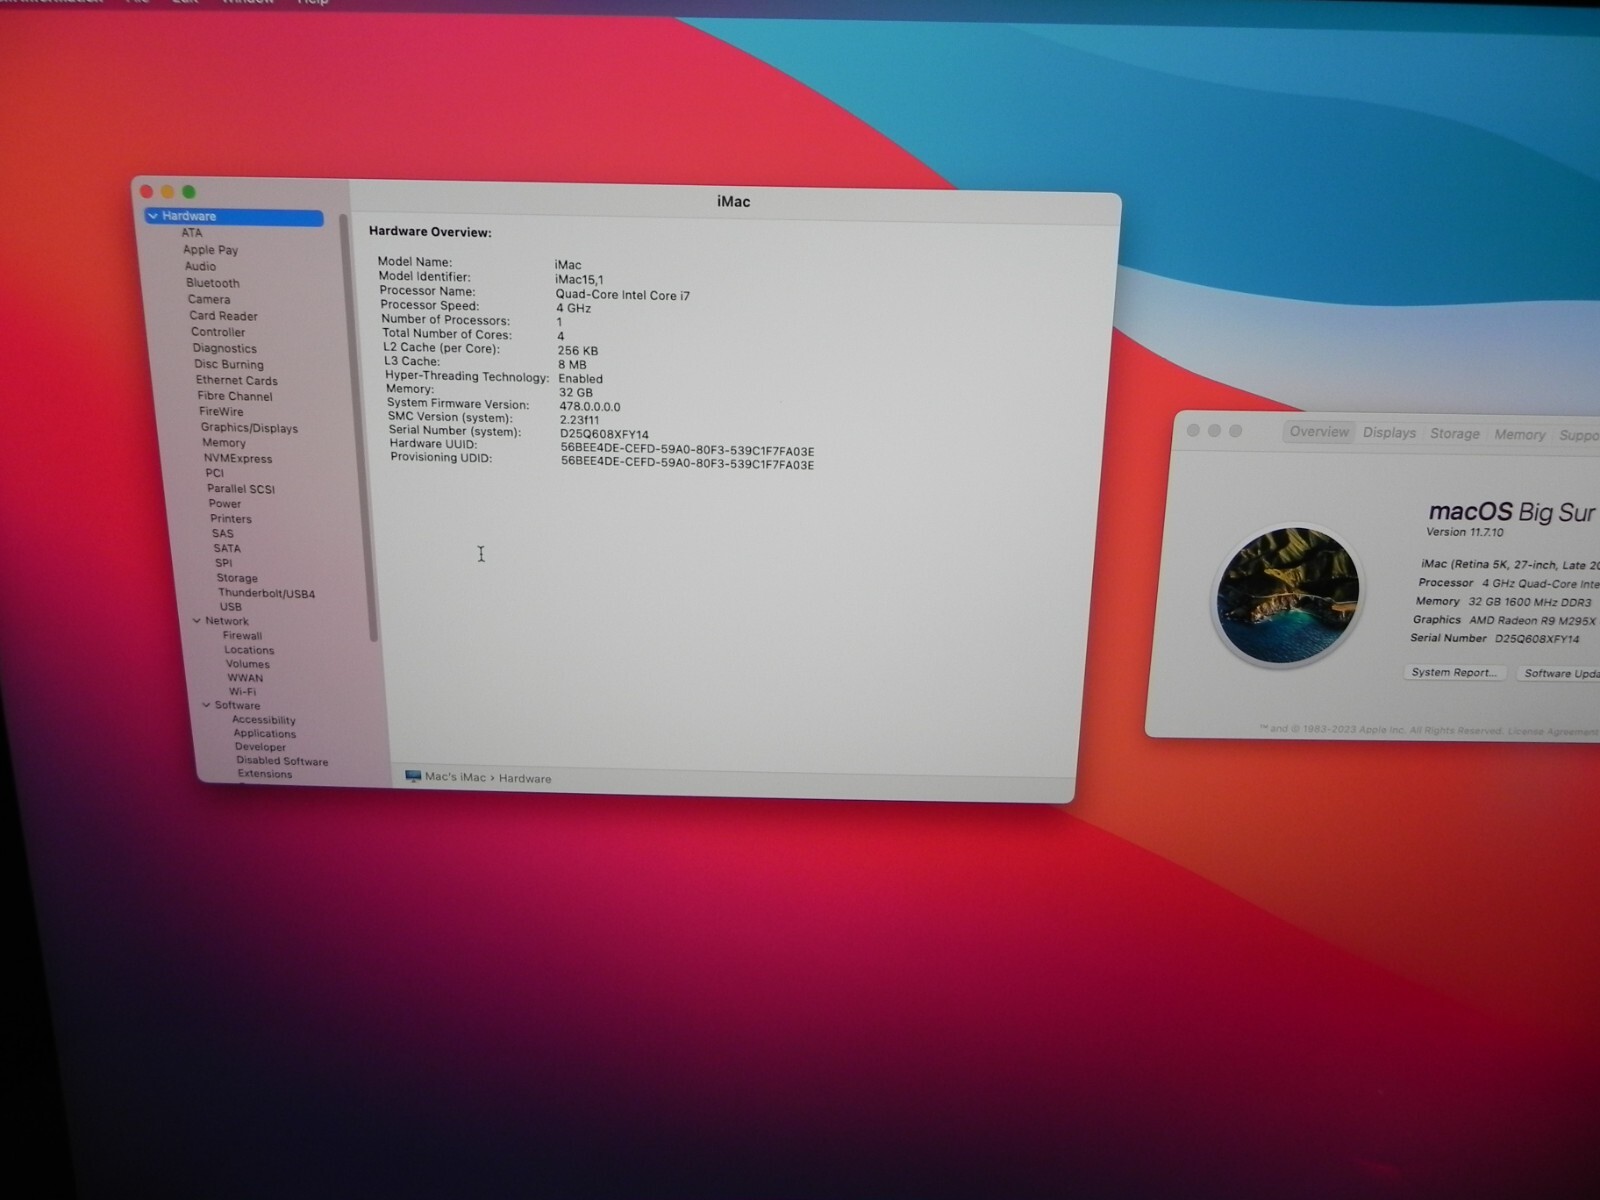This screenshot has height=1200, width=1600.
Task: Minimize the iMac System Report window
Action: tap(167, 191)
